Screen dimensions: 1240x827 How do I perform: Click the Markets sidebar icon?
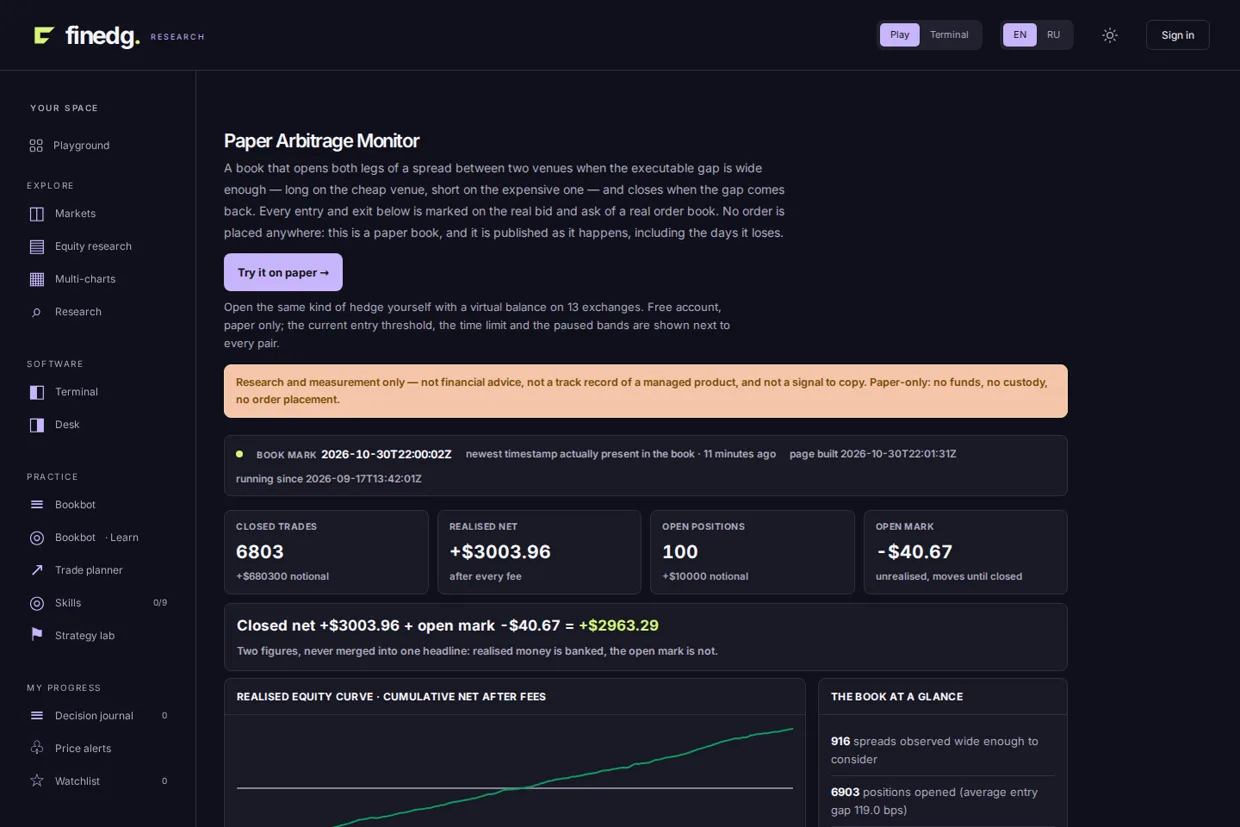pyautogui.click(x=37, y=214)
